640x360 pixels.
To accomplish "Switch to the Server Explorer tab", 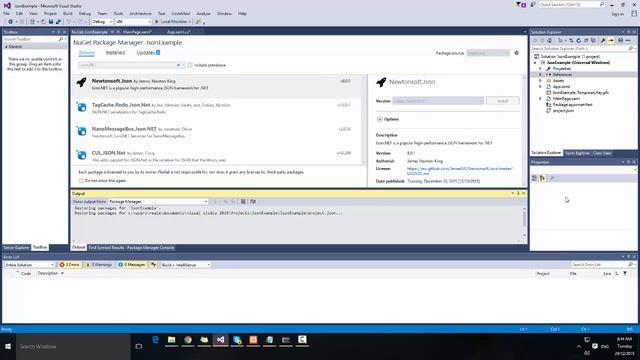I will pyautogui.click(x=16, y=247).
